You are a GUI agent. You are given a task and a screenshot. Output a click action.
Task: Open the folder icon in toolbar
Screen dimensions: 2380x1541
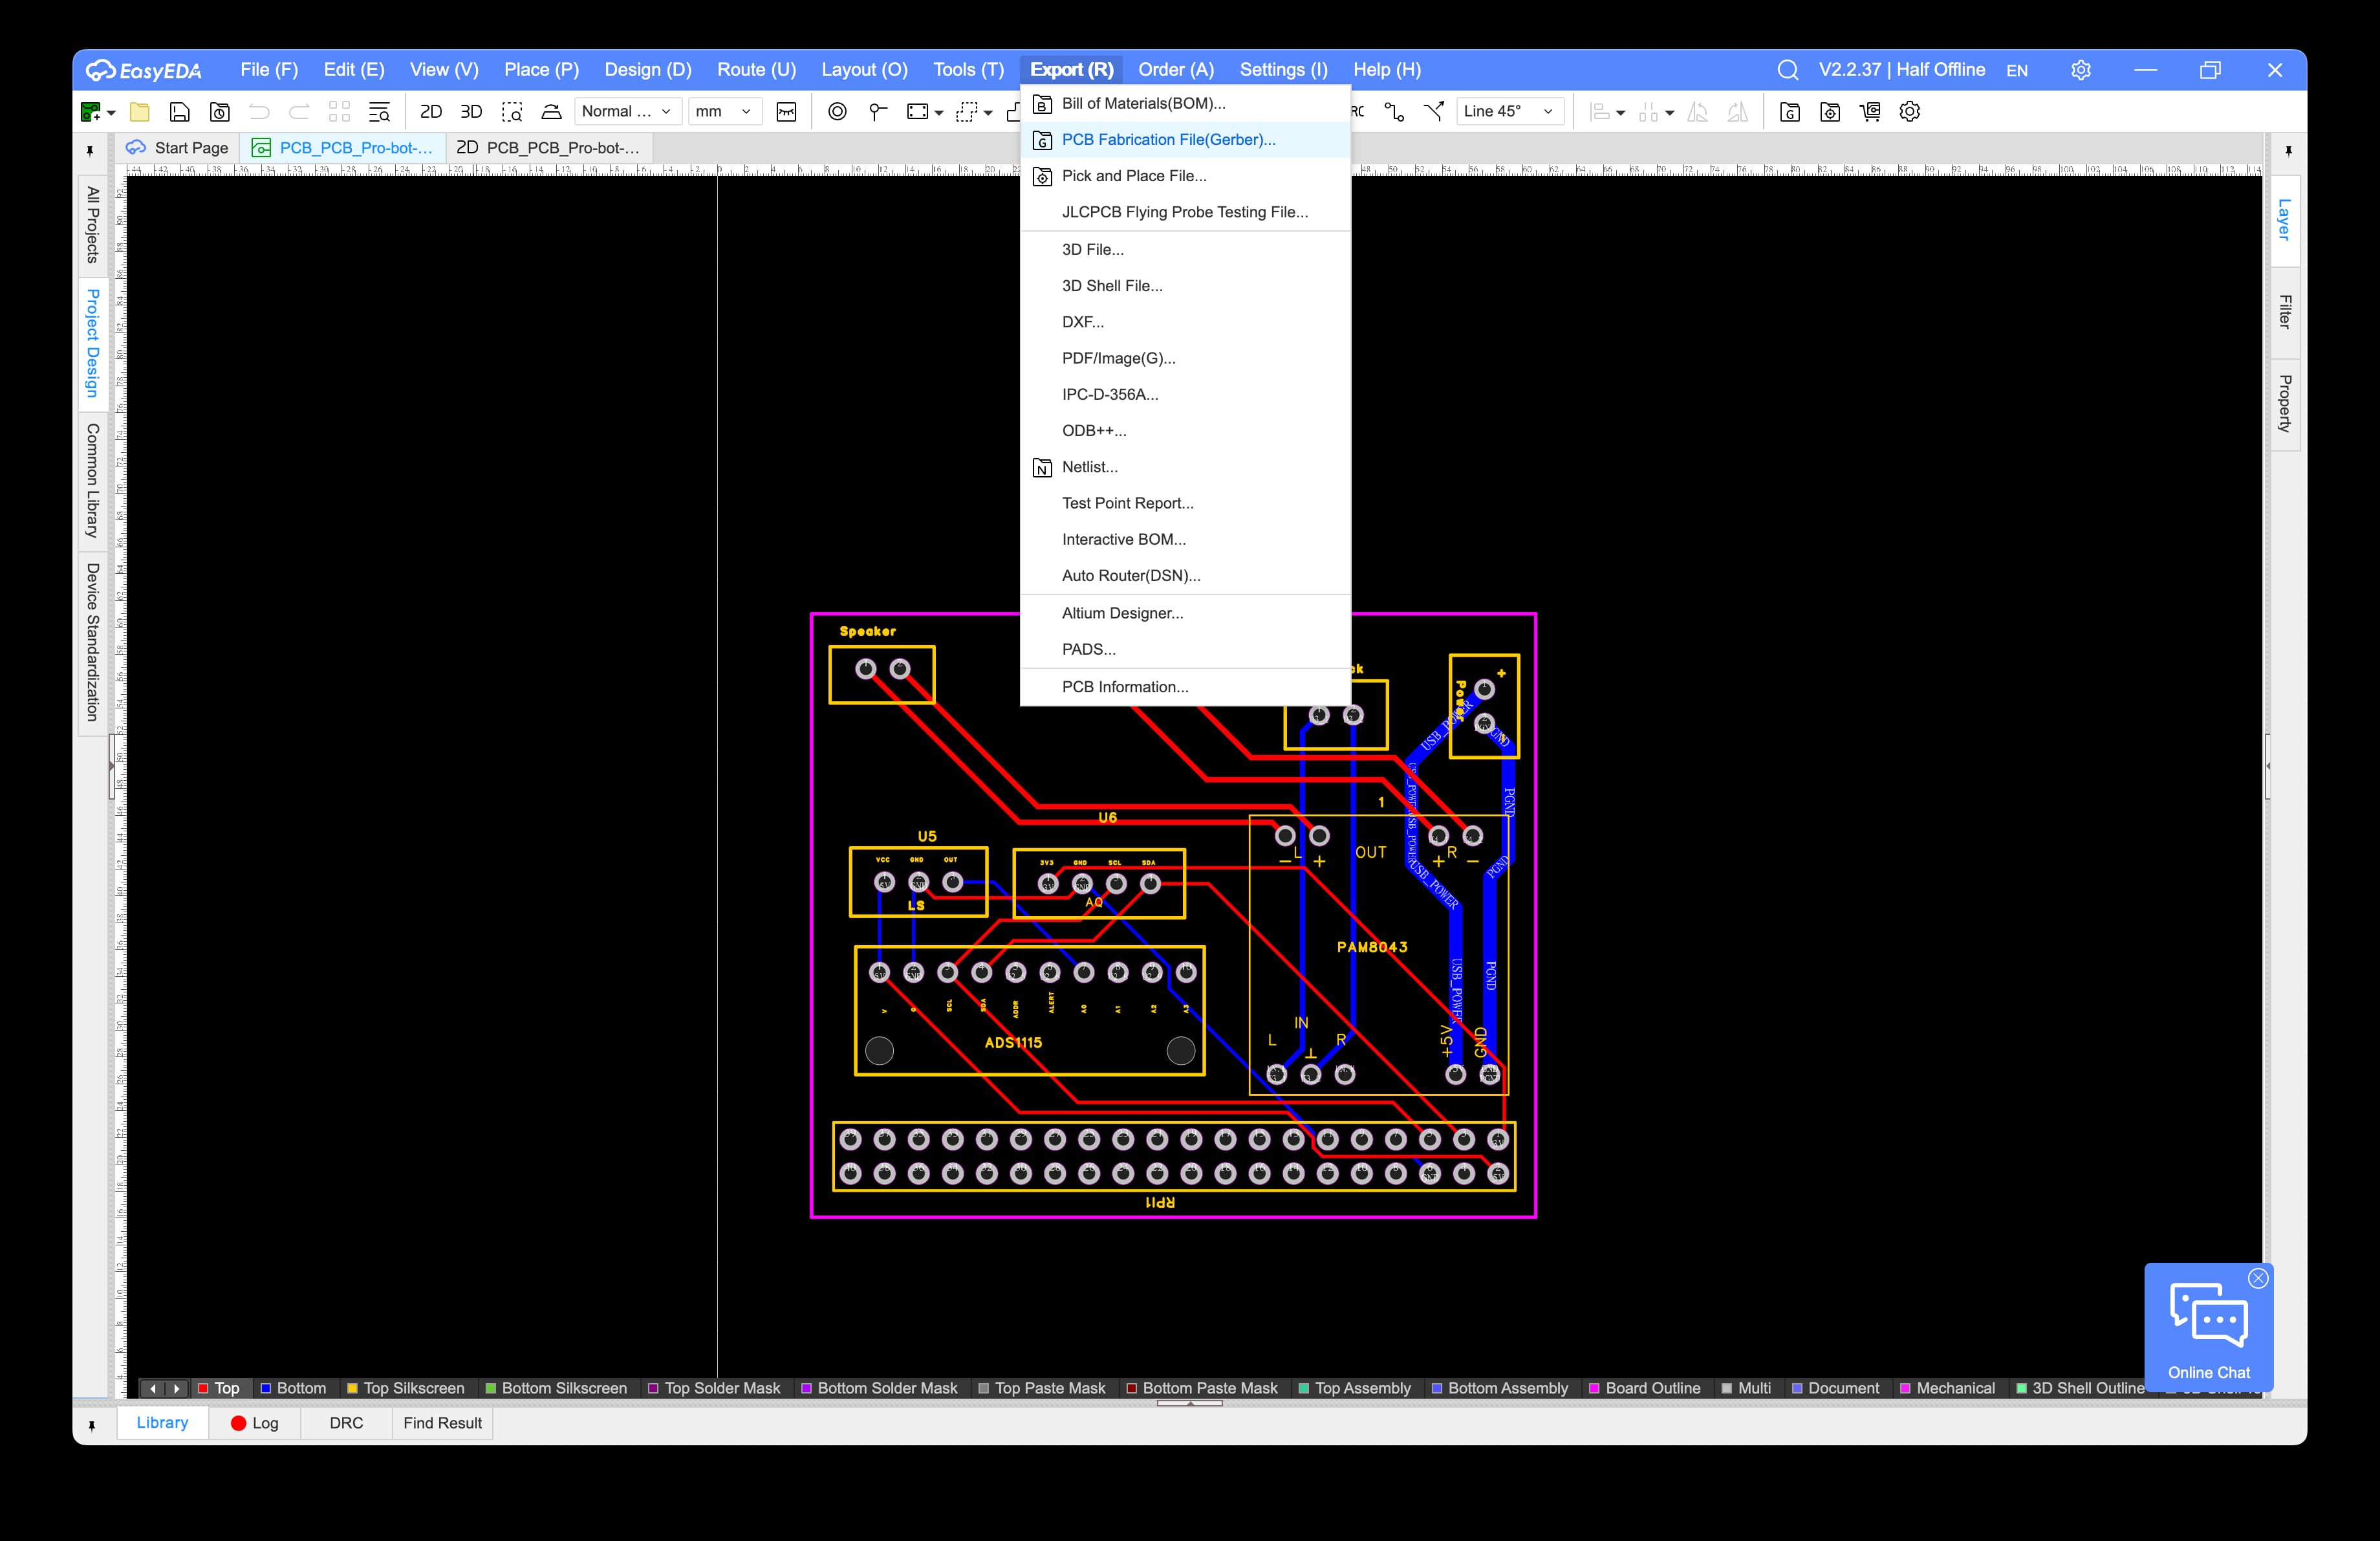(140, 112)
